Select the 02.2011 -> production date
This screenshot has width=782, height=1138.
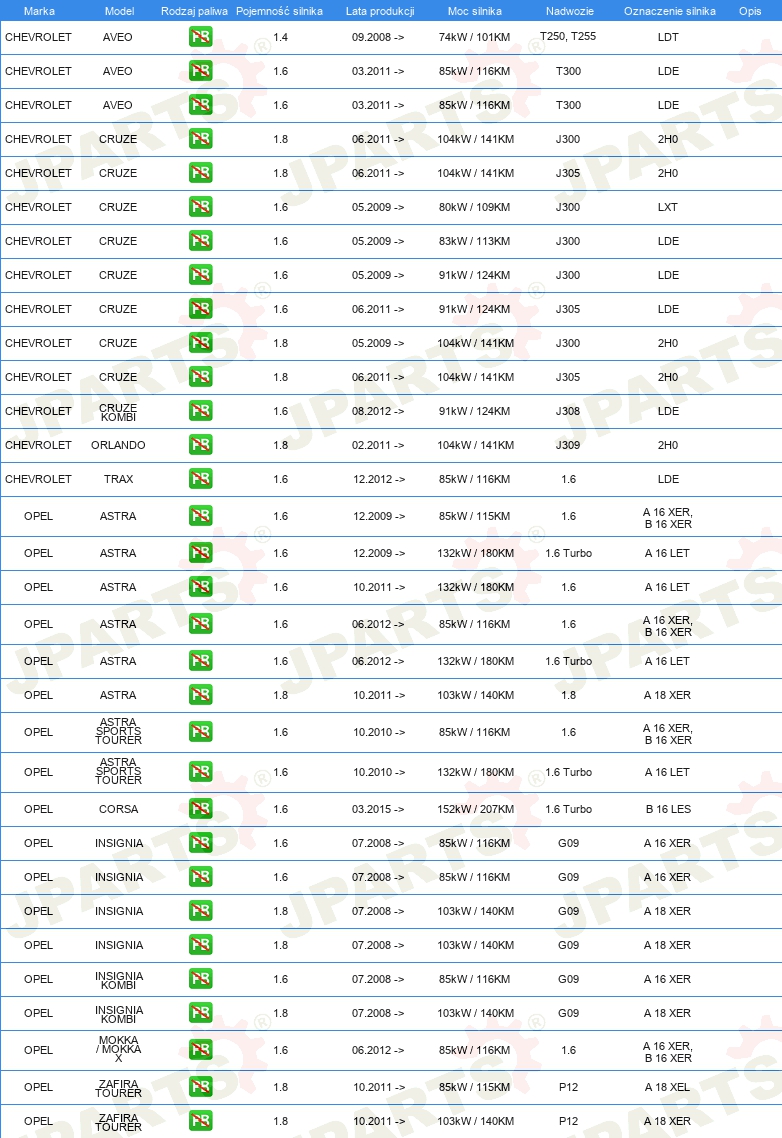[378, 445]
